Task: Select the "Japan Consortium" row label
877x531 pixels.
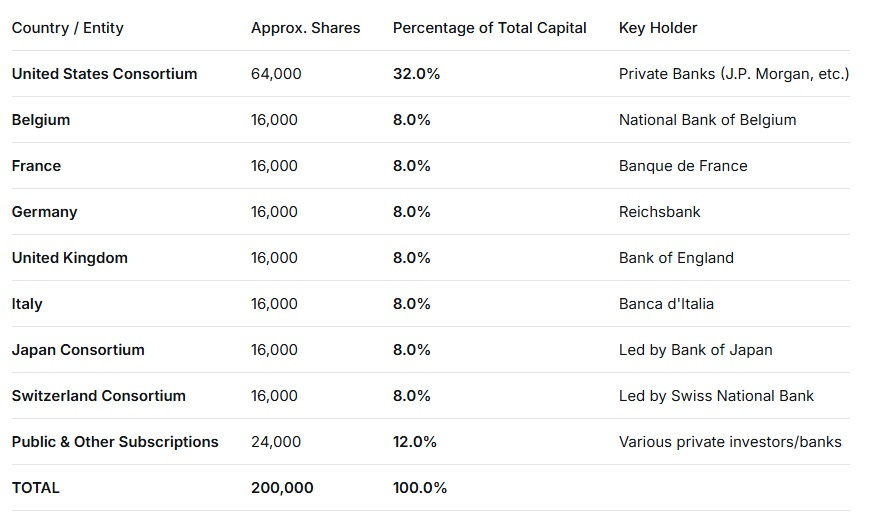Action: click(78, 350)
